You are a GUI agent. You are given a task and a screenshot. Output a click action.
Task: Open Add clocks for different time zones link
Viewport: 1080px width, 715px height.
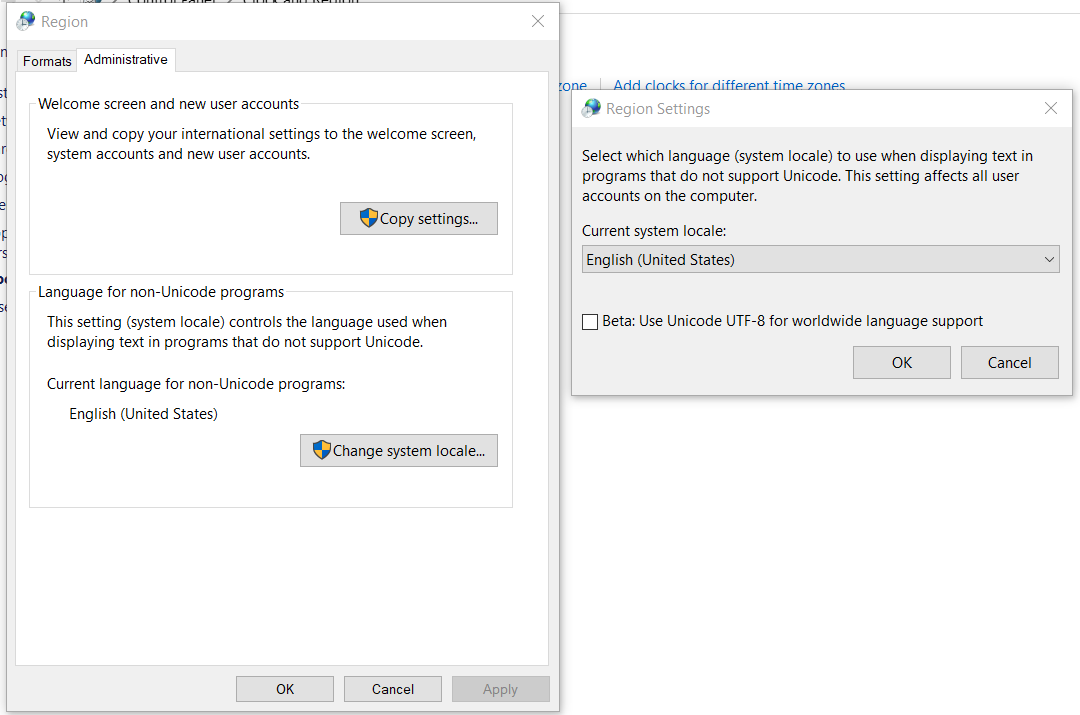[728, 85]
